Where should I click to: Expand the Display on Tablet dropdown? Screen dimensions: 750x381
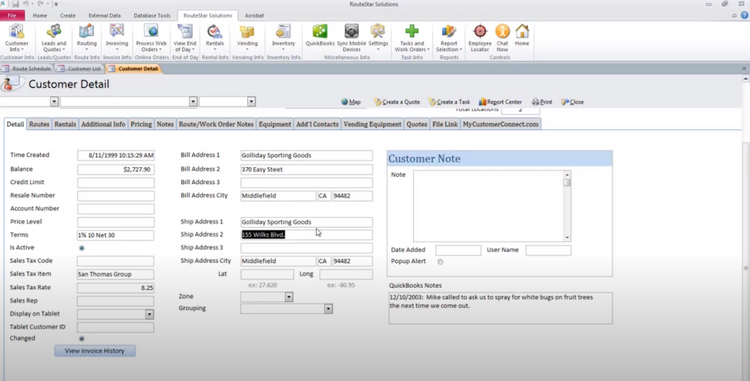[149, 314]
